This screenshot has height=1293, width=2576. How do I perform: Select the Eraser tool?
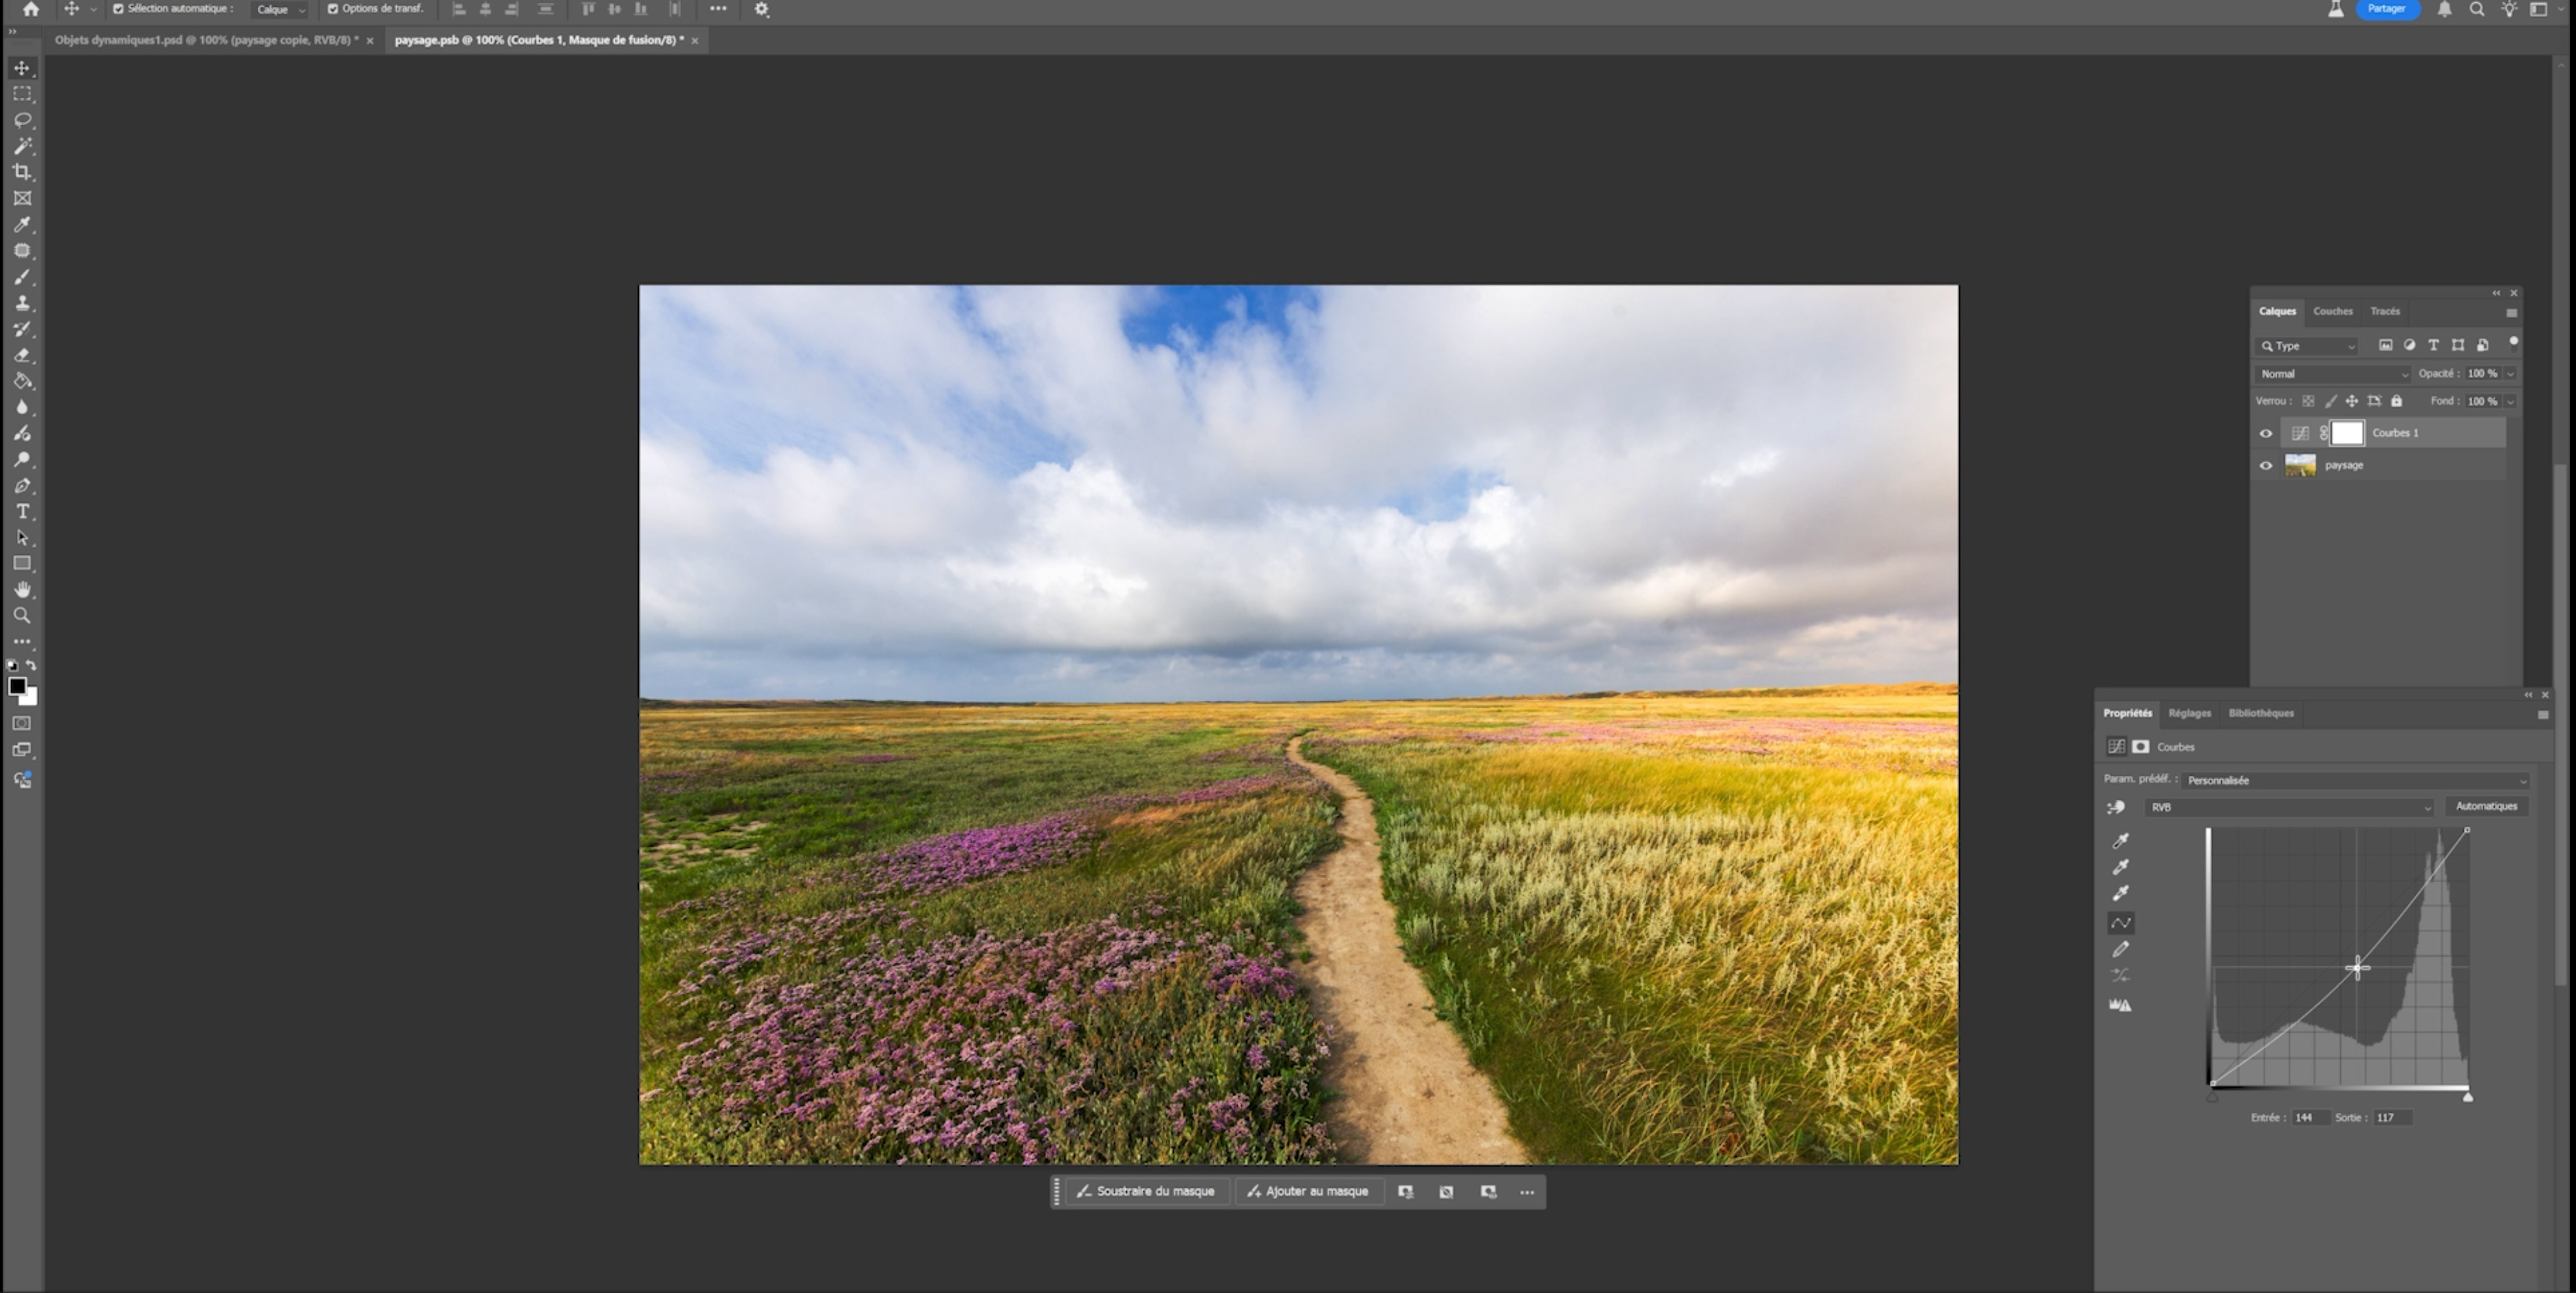click(x=22, y=355)
